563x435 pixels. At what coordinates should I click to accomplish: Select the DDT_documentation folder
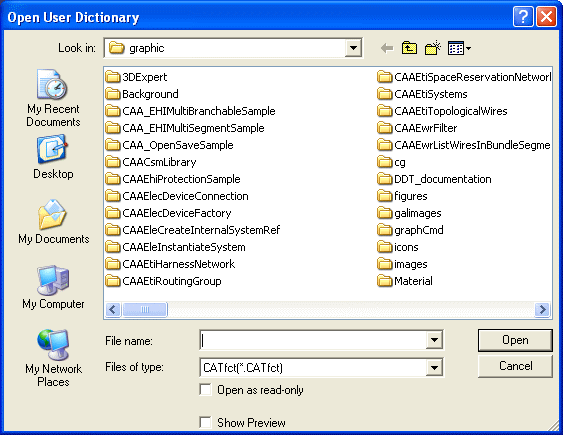[434, 179]
